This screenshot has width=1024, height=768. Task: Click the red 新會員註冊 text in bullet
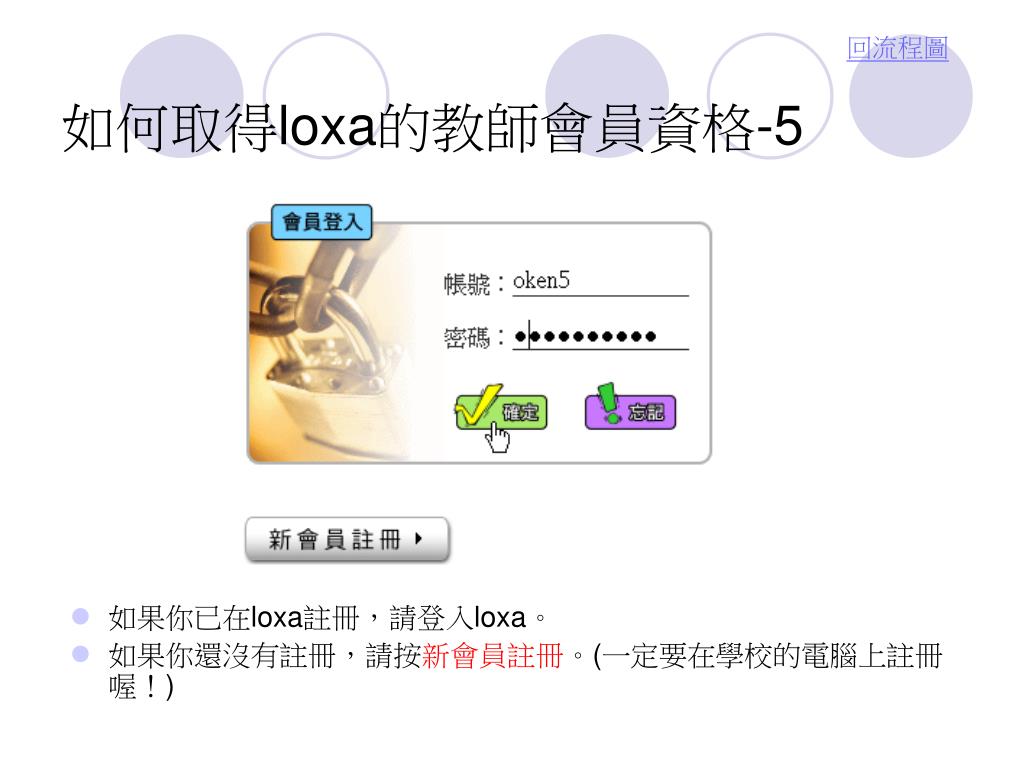coord(492,656)
